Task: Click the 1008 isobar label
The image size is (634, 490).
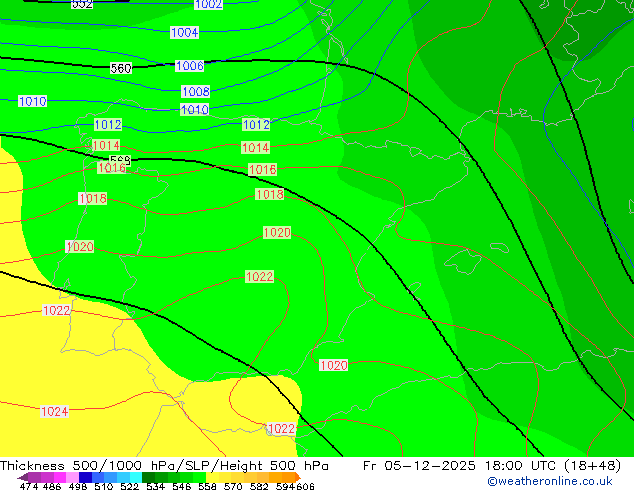Action: [x=196, y=91]
